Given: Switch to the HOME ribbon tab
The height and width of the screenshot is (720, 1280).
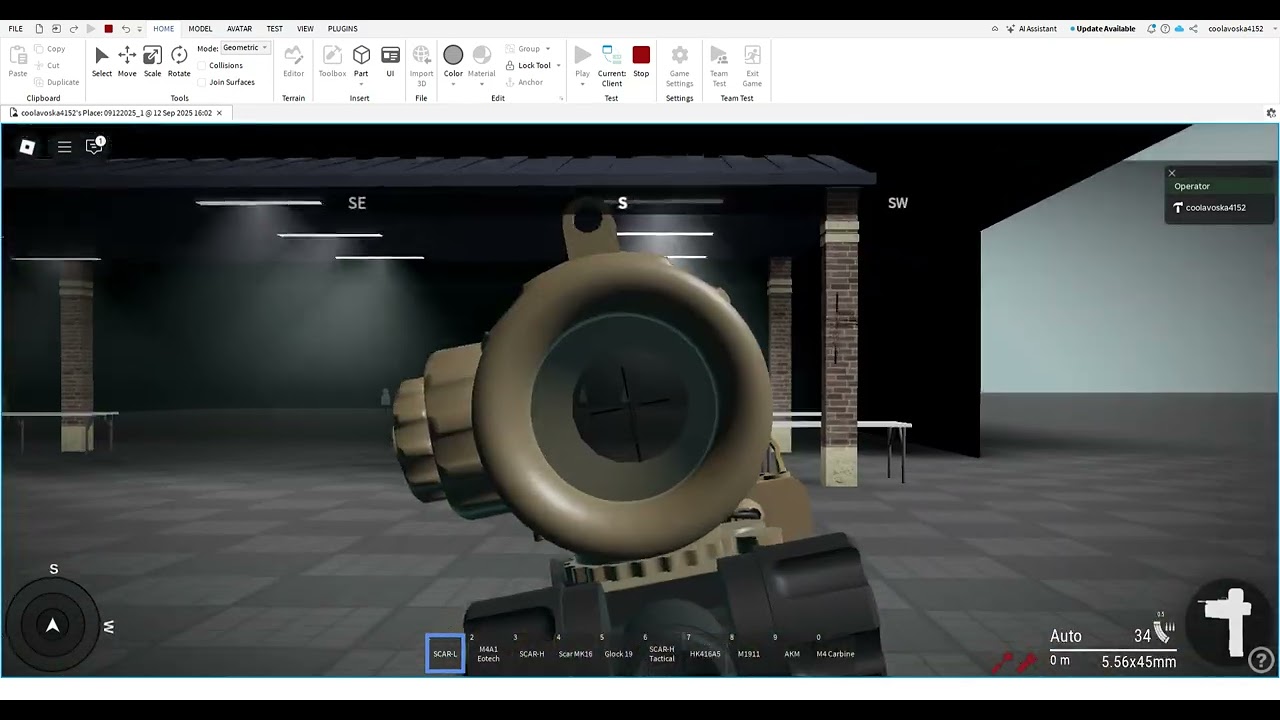Looking at the screenshot, I should tap(163, 29).
